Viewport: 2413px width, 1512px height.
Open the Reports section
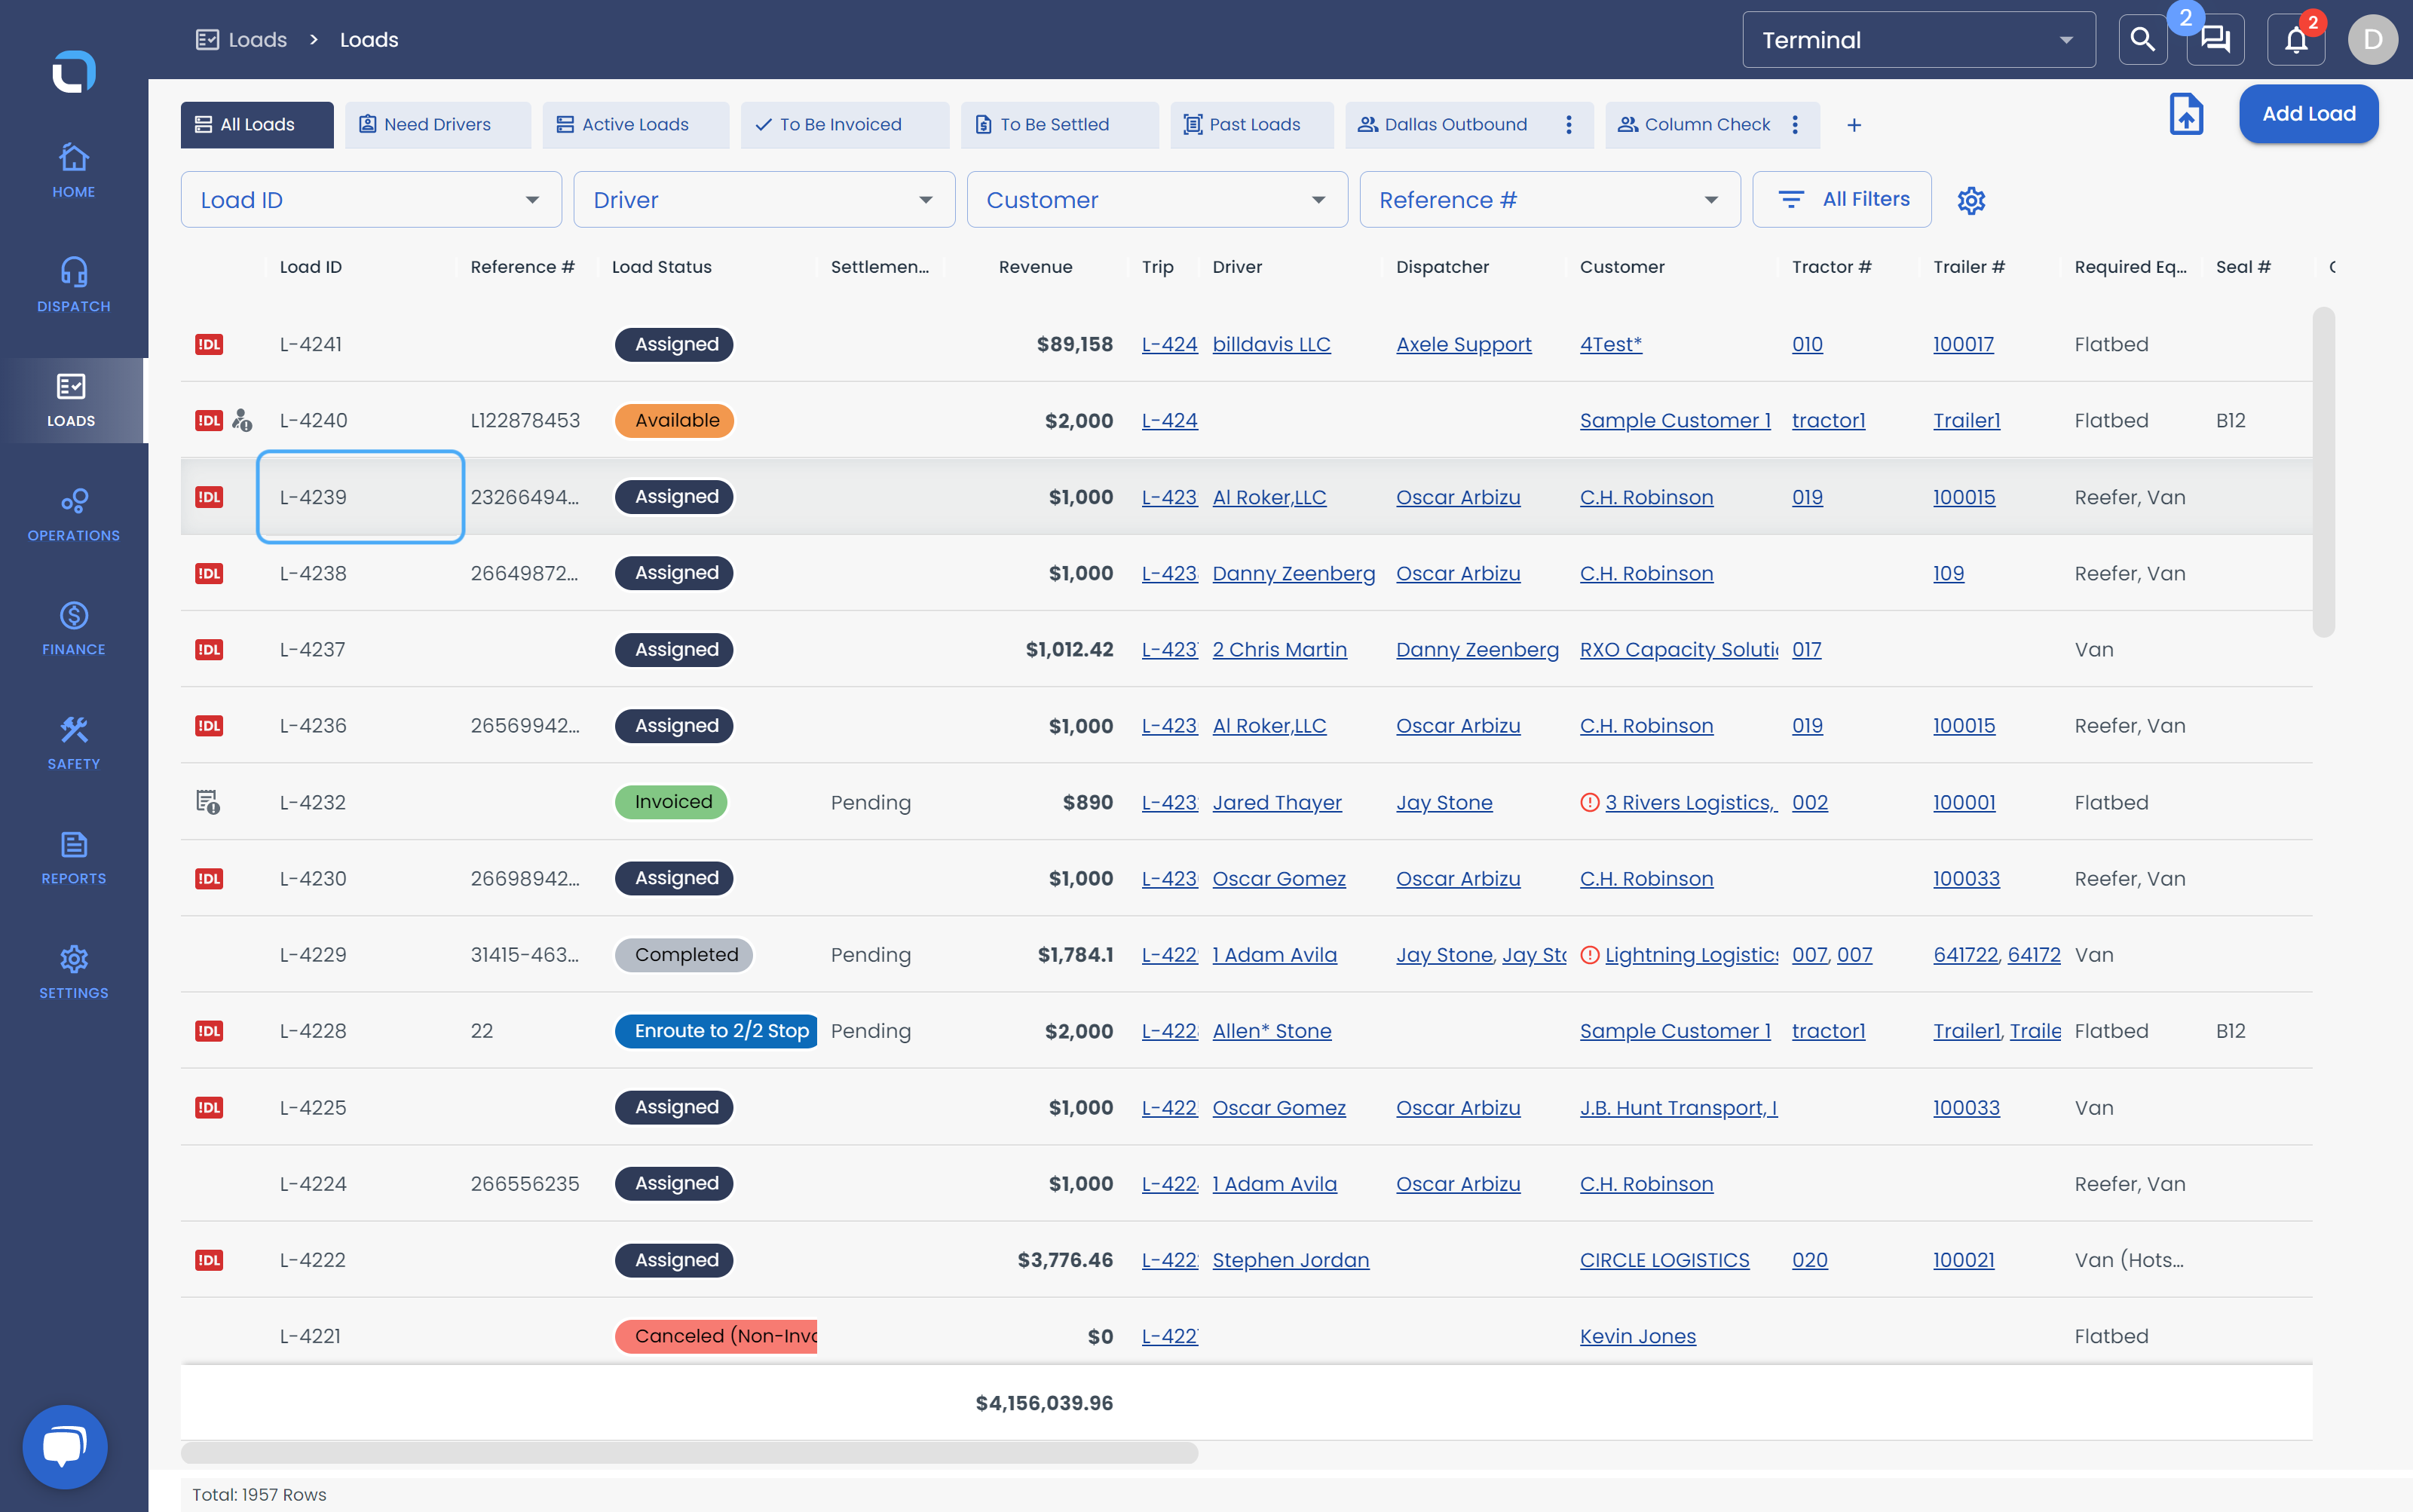(73, 858)
